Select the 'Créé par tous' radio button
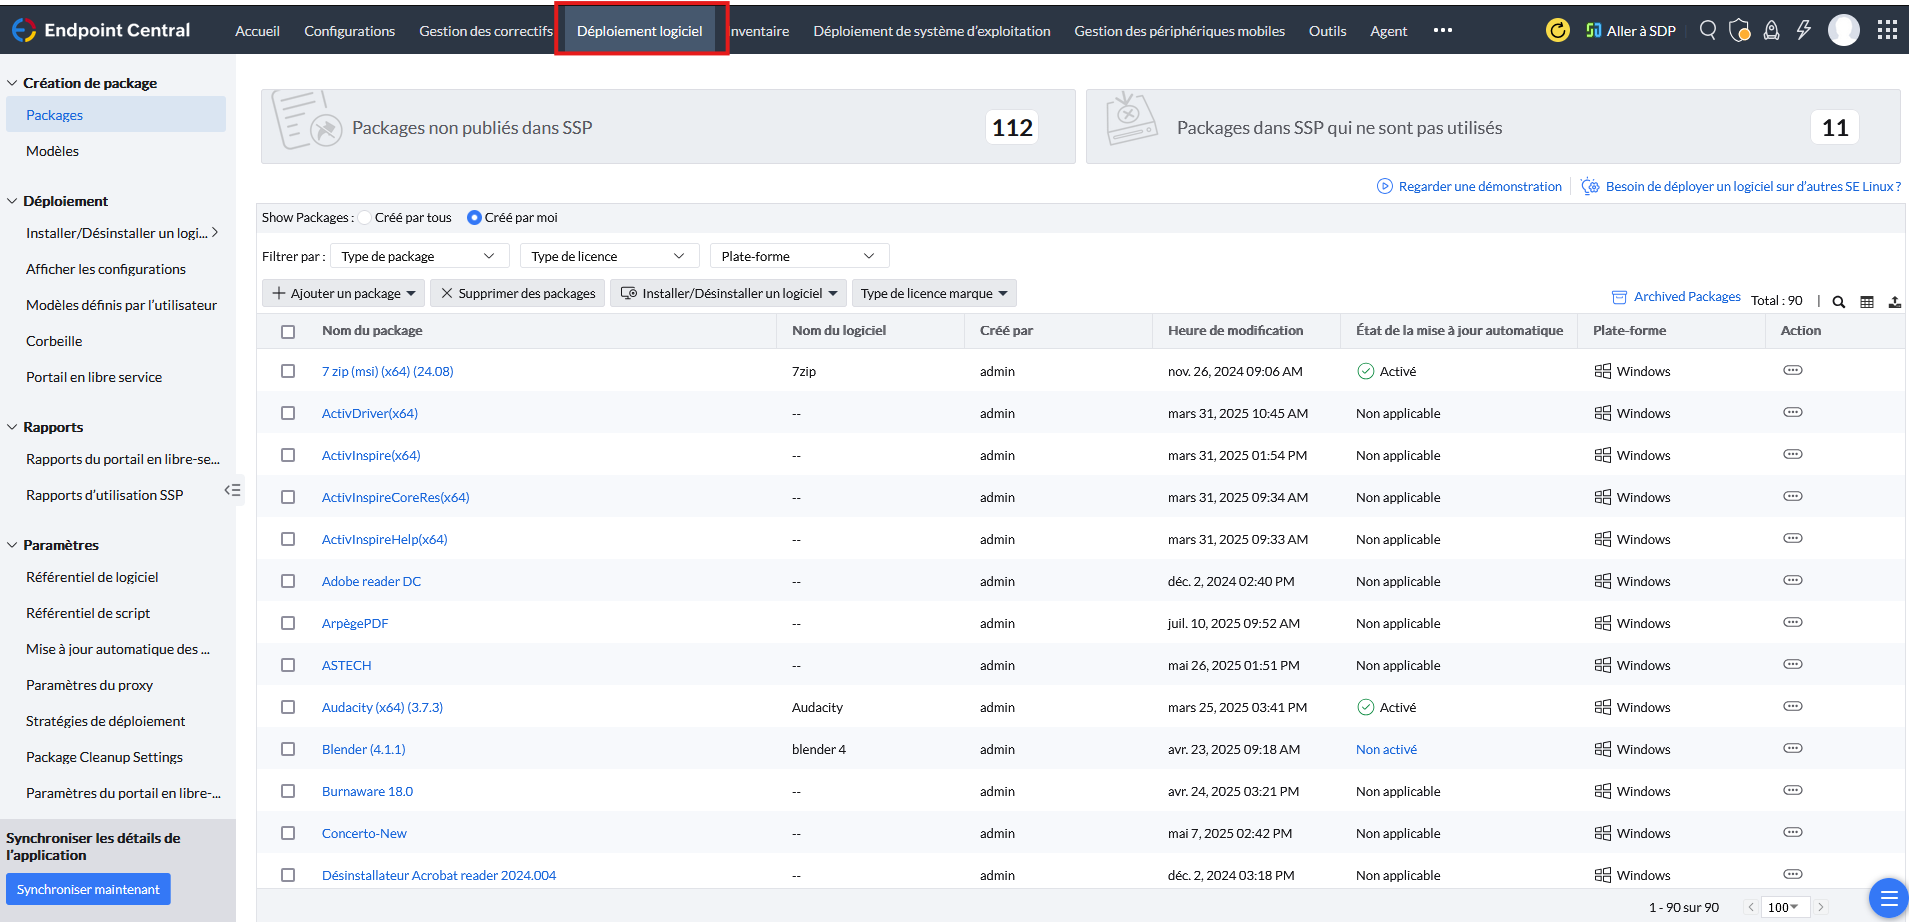 point(366,217)
